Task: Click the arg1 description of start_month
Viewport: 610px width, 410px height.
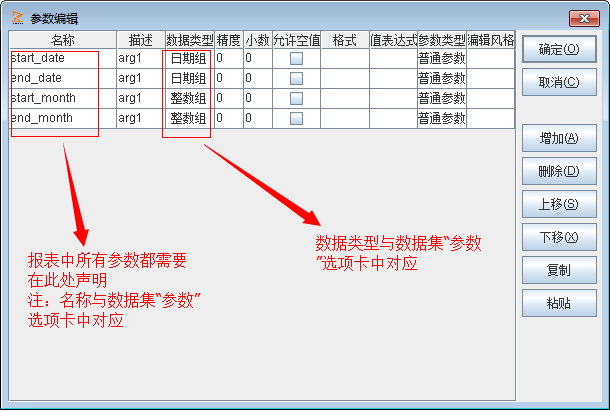Action: (x=141, y=98)
